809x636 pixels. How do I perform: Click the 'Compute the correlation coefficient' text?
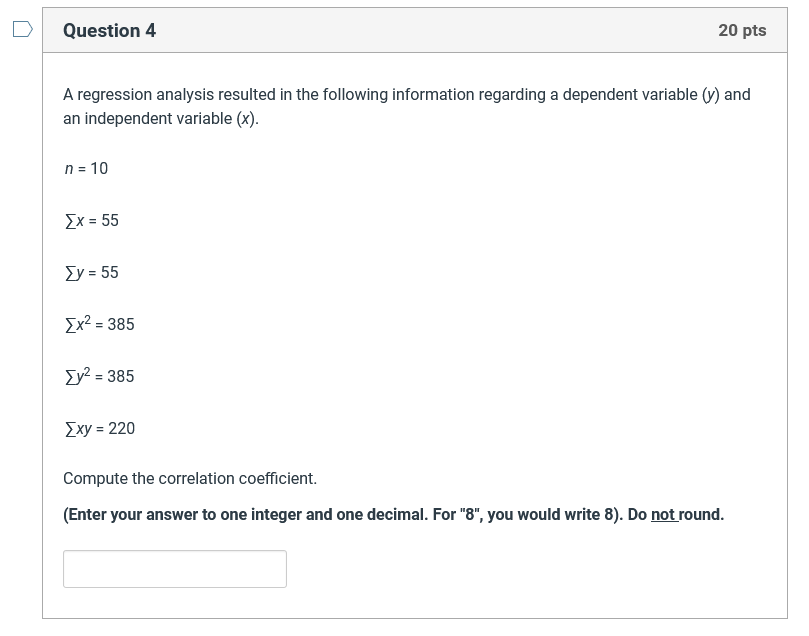pos(190,478)
